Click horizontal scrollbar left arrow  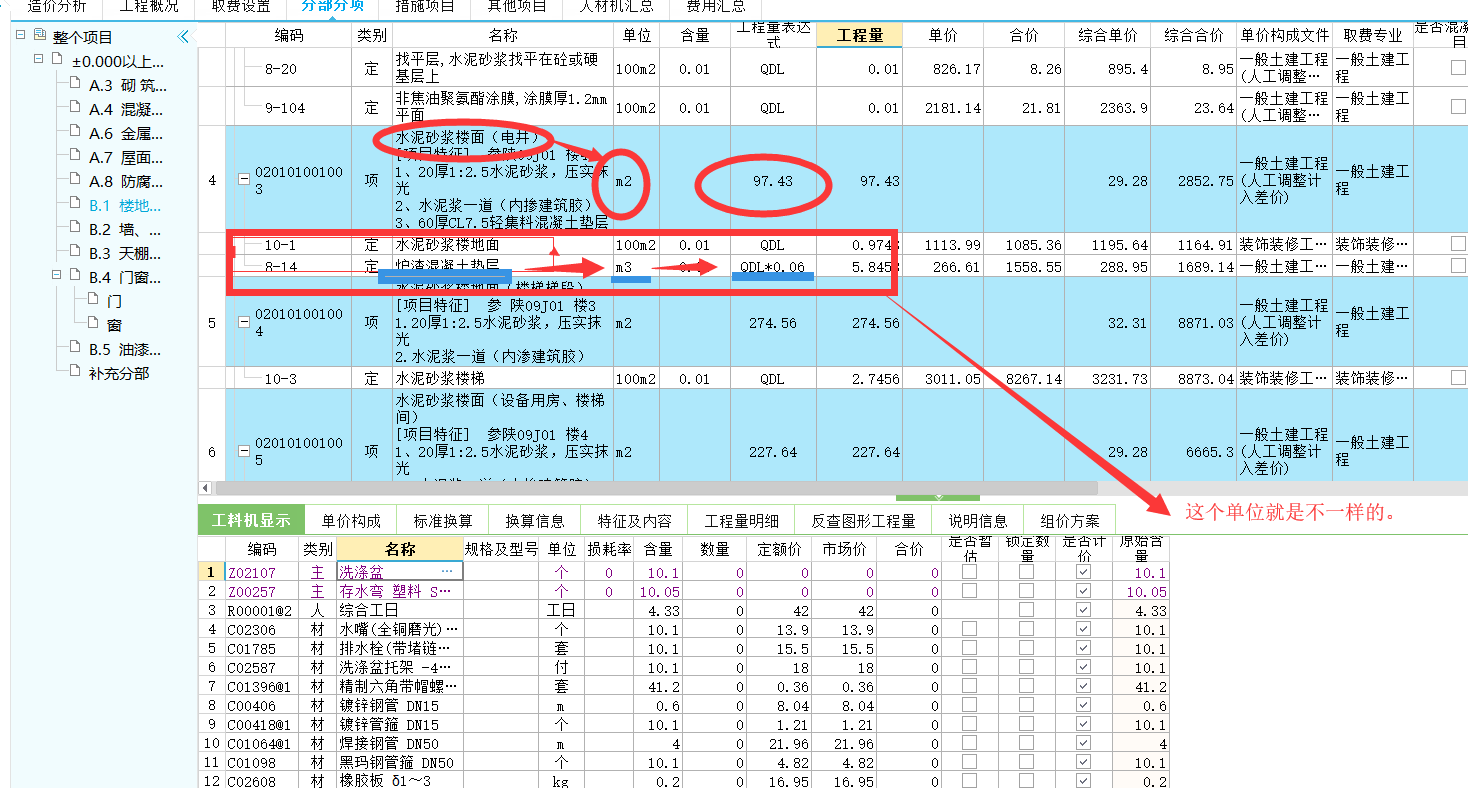pos(206,488)
